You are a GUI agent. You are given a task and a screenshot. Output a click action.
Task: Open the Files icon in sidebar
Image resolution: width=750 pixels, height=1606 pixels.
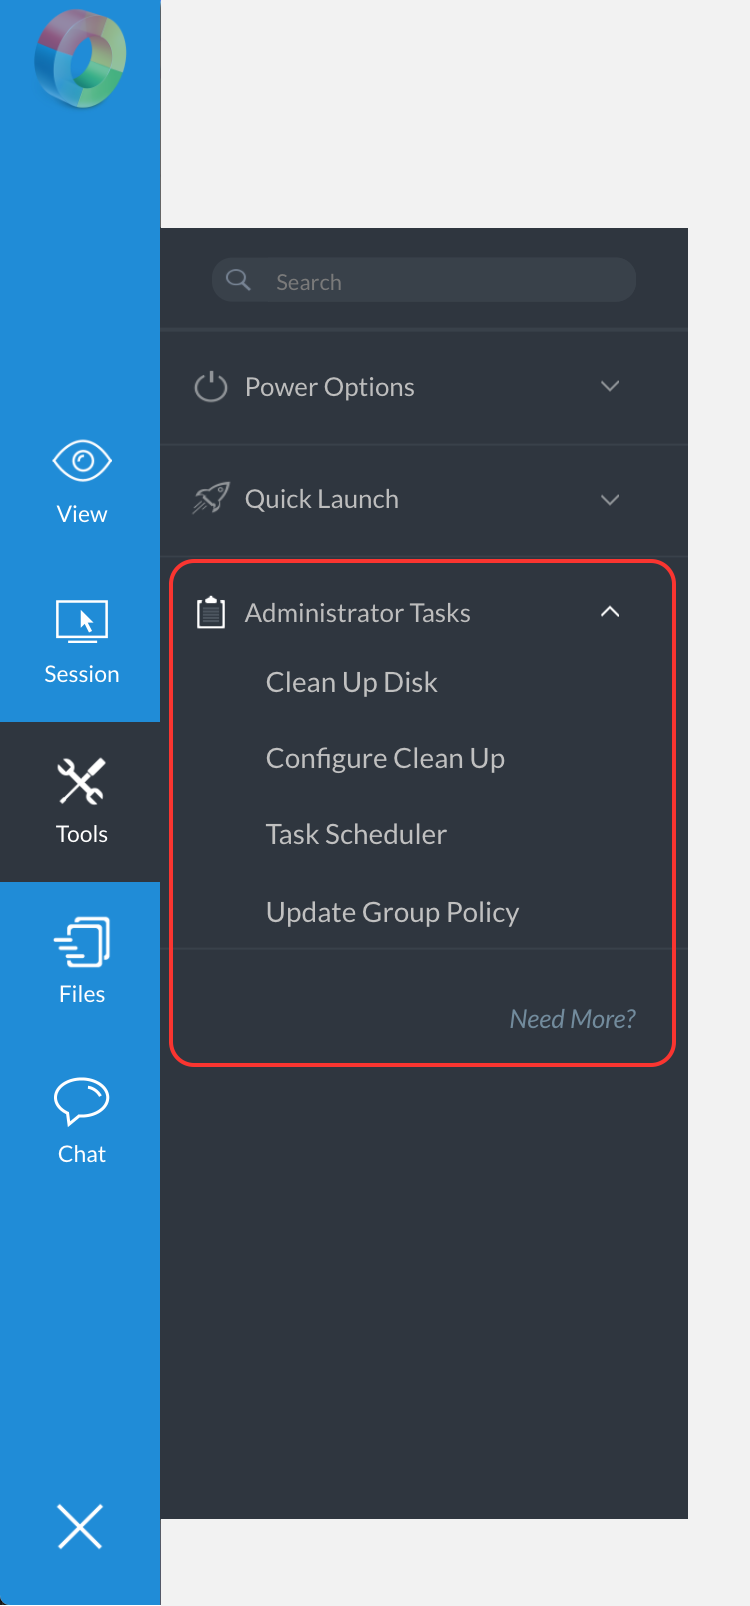82,942
